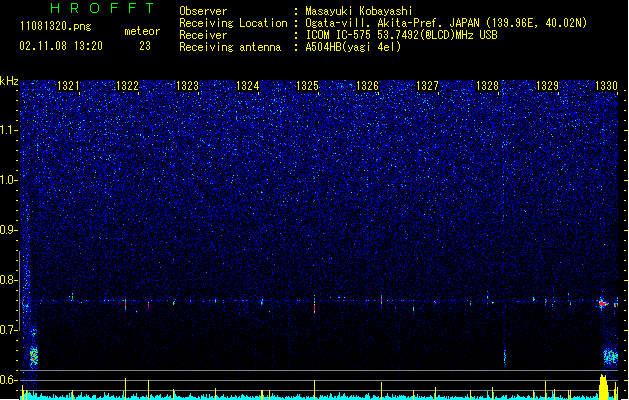Click the 'Receiver' field label

pyautogui.click(x=203, y=35)
